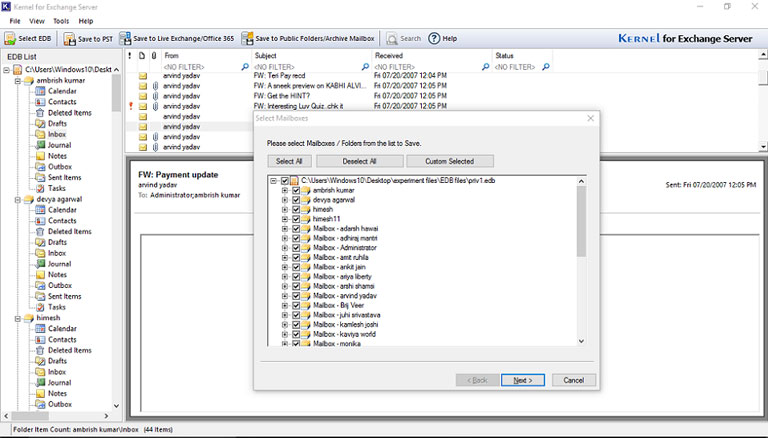Image resolution: width=768 pixels, height=438 pixels.
Task: Select ambrish kumar Deleted Items icon
Action: click(x=40, y=113)
